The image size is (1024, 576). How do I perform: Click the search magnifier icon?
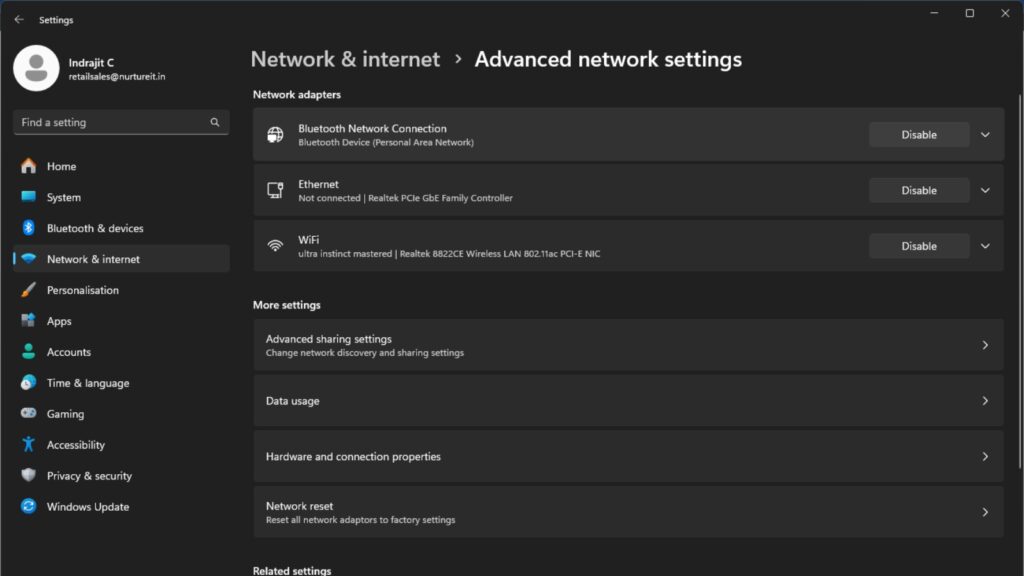click(x=215, y=122)
